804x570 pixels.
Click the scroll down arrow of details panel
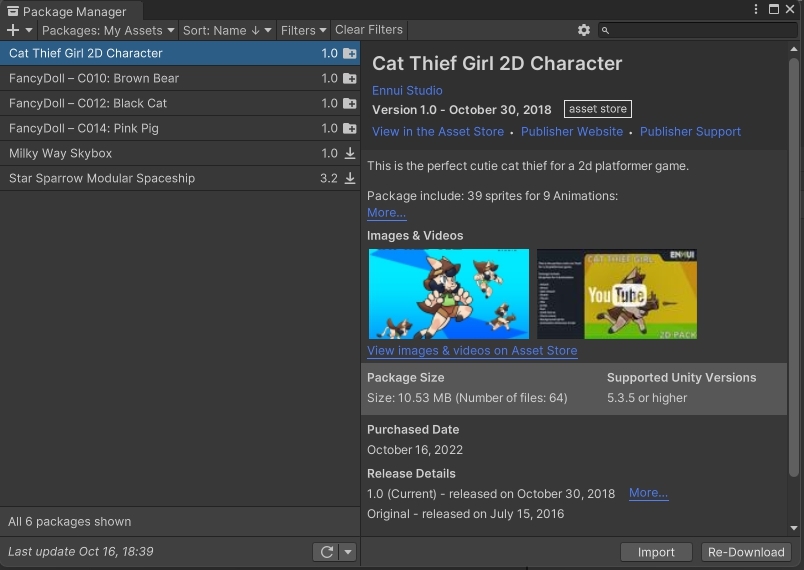(794, 528)
